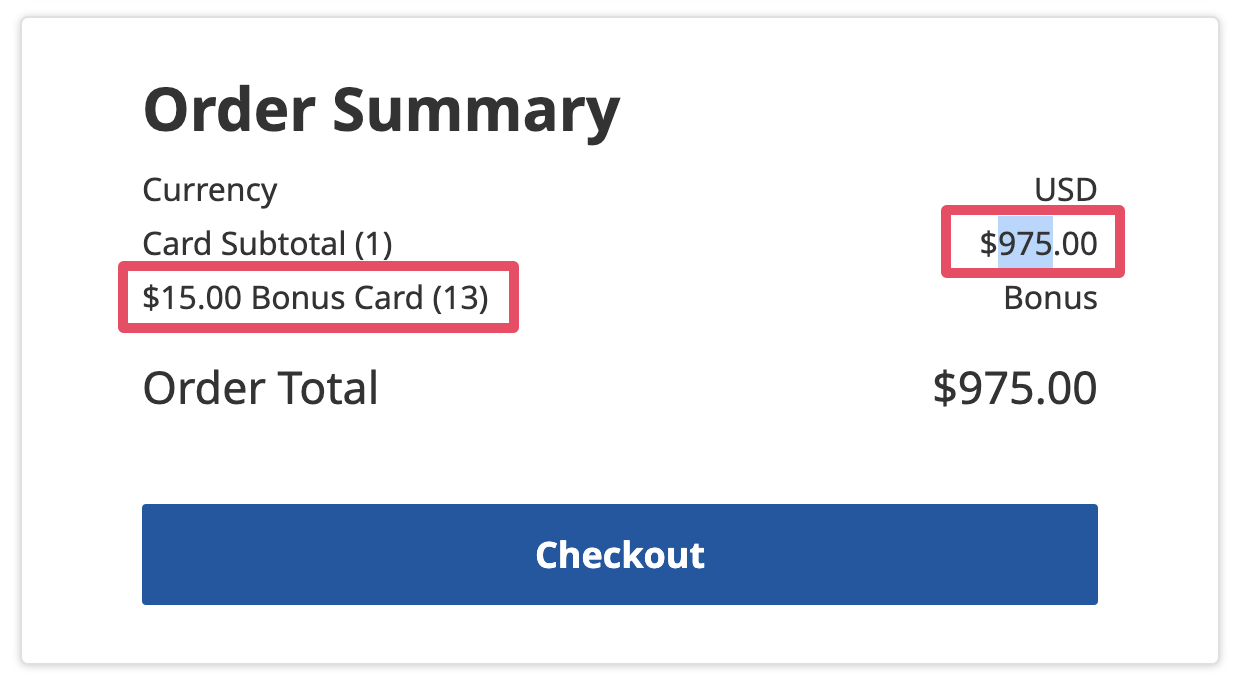This screenshot has width=1238, height=680.
Task: Click the (1) count beside Card Subtotal
Action: click(x=371, y=243)
